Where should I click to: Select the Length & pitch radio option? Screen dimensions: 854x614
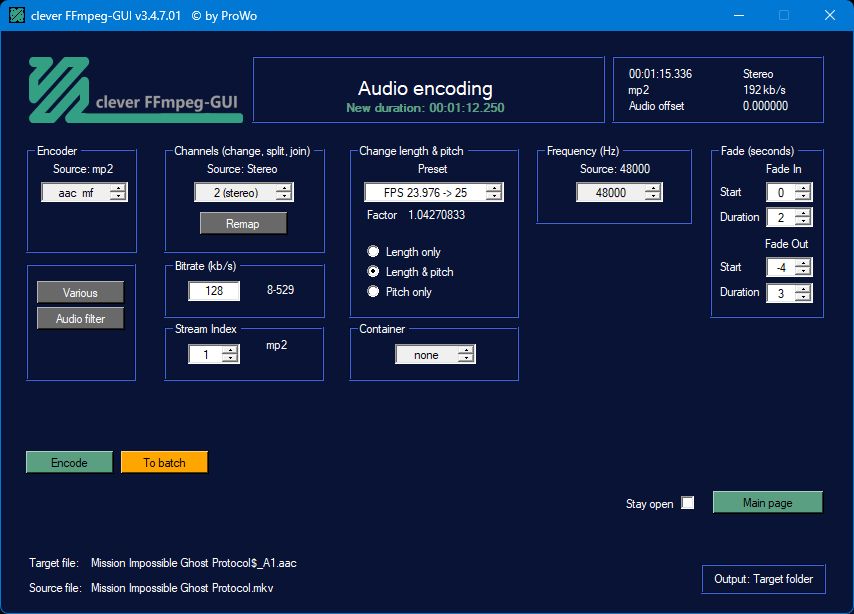click(373, 271)
